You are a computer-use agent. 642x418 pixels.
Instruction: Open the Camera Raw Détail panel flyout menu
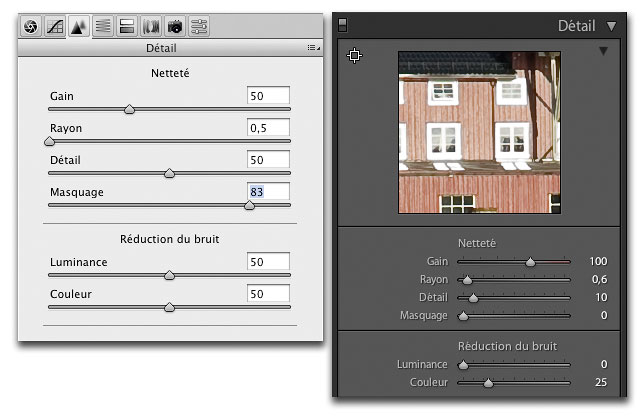click(314, 48)
